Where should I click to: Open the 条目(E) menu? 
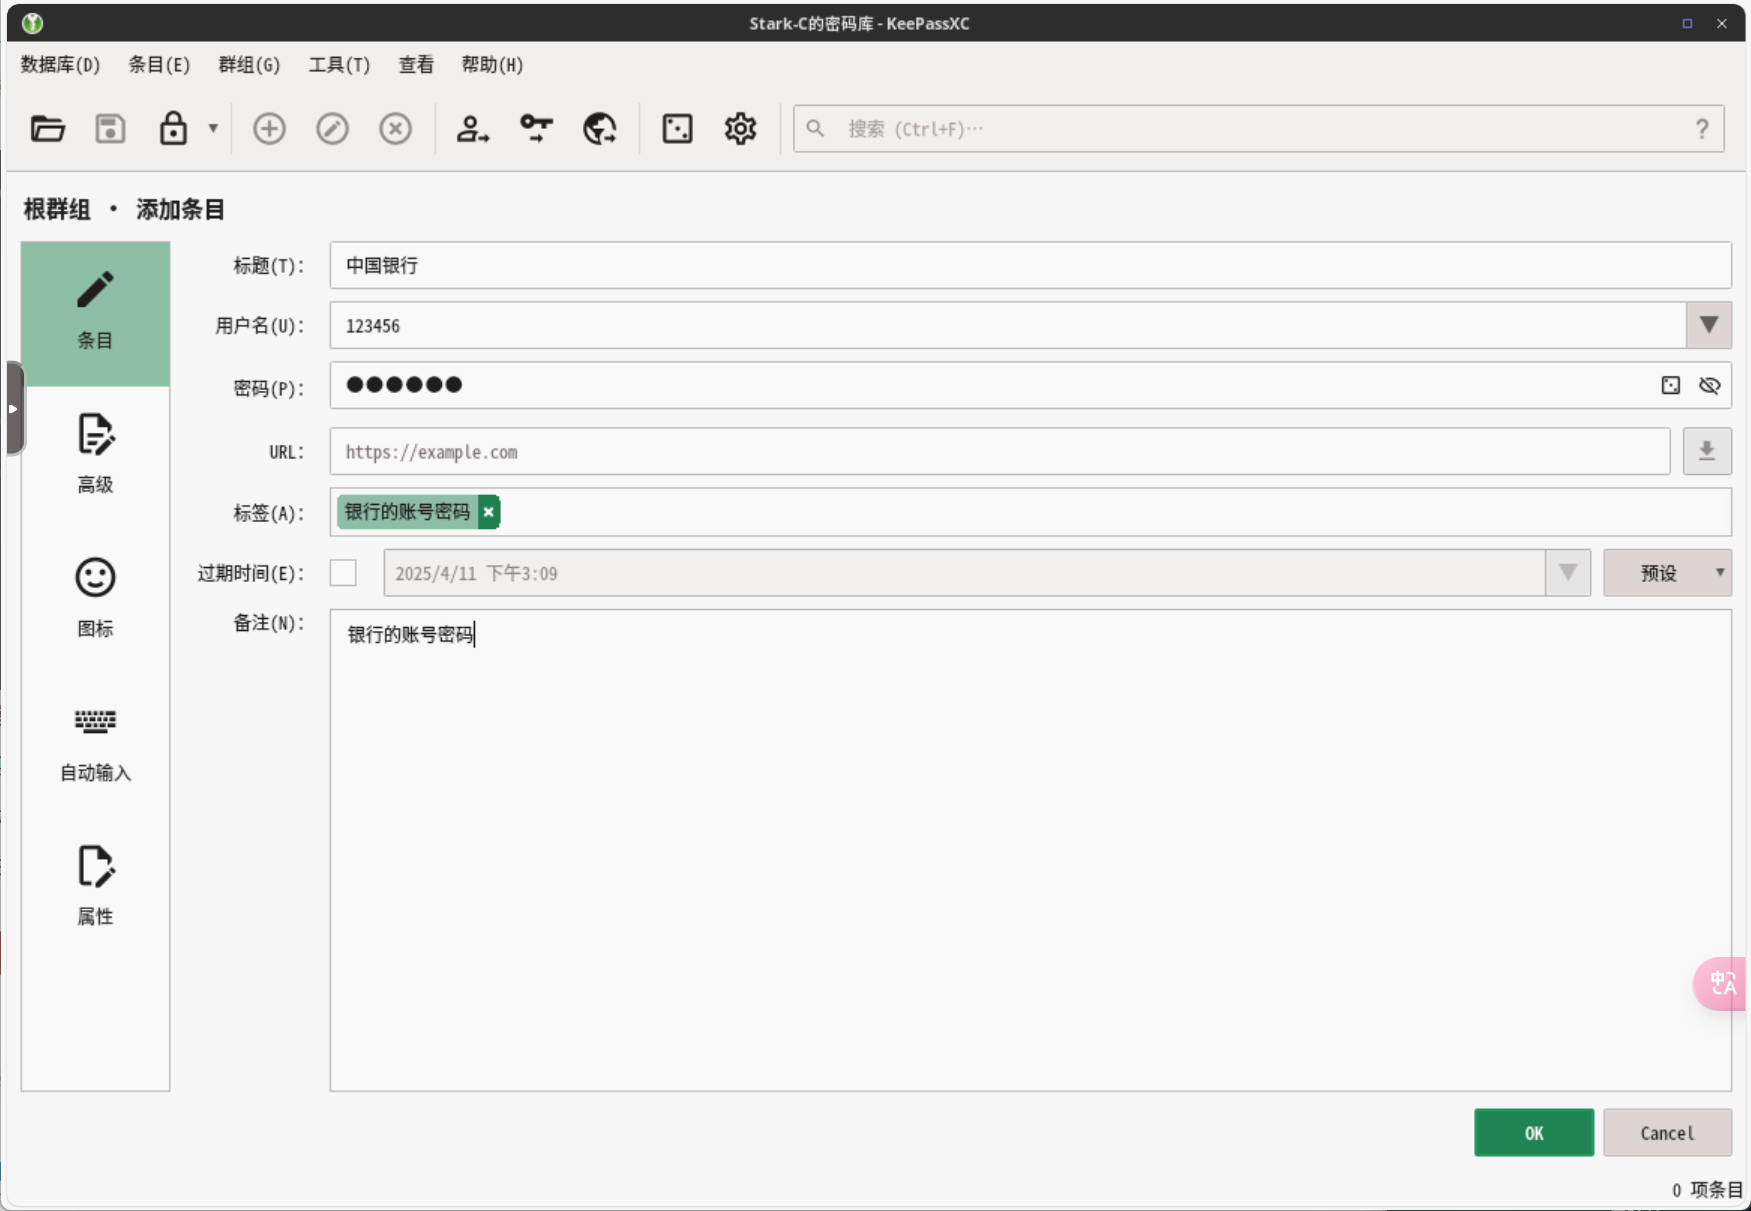pos(159,65)
